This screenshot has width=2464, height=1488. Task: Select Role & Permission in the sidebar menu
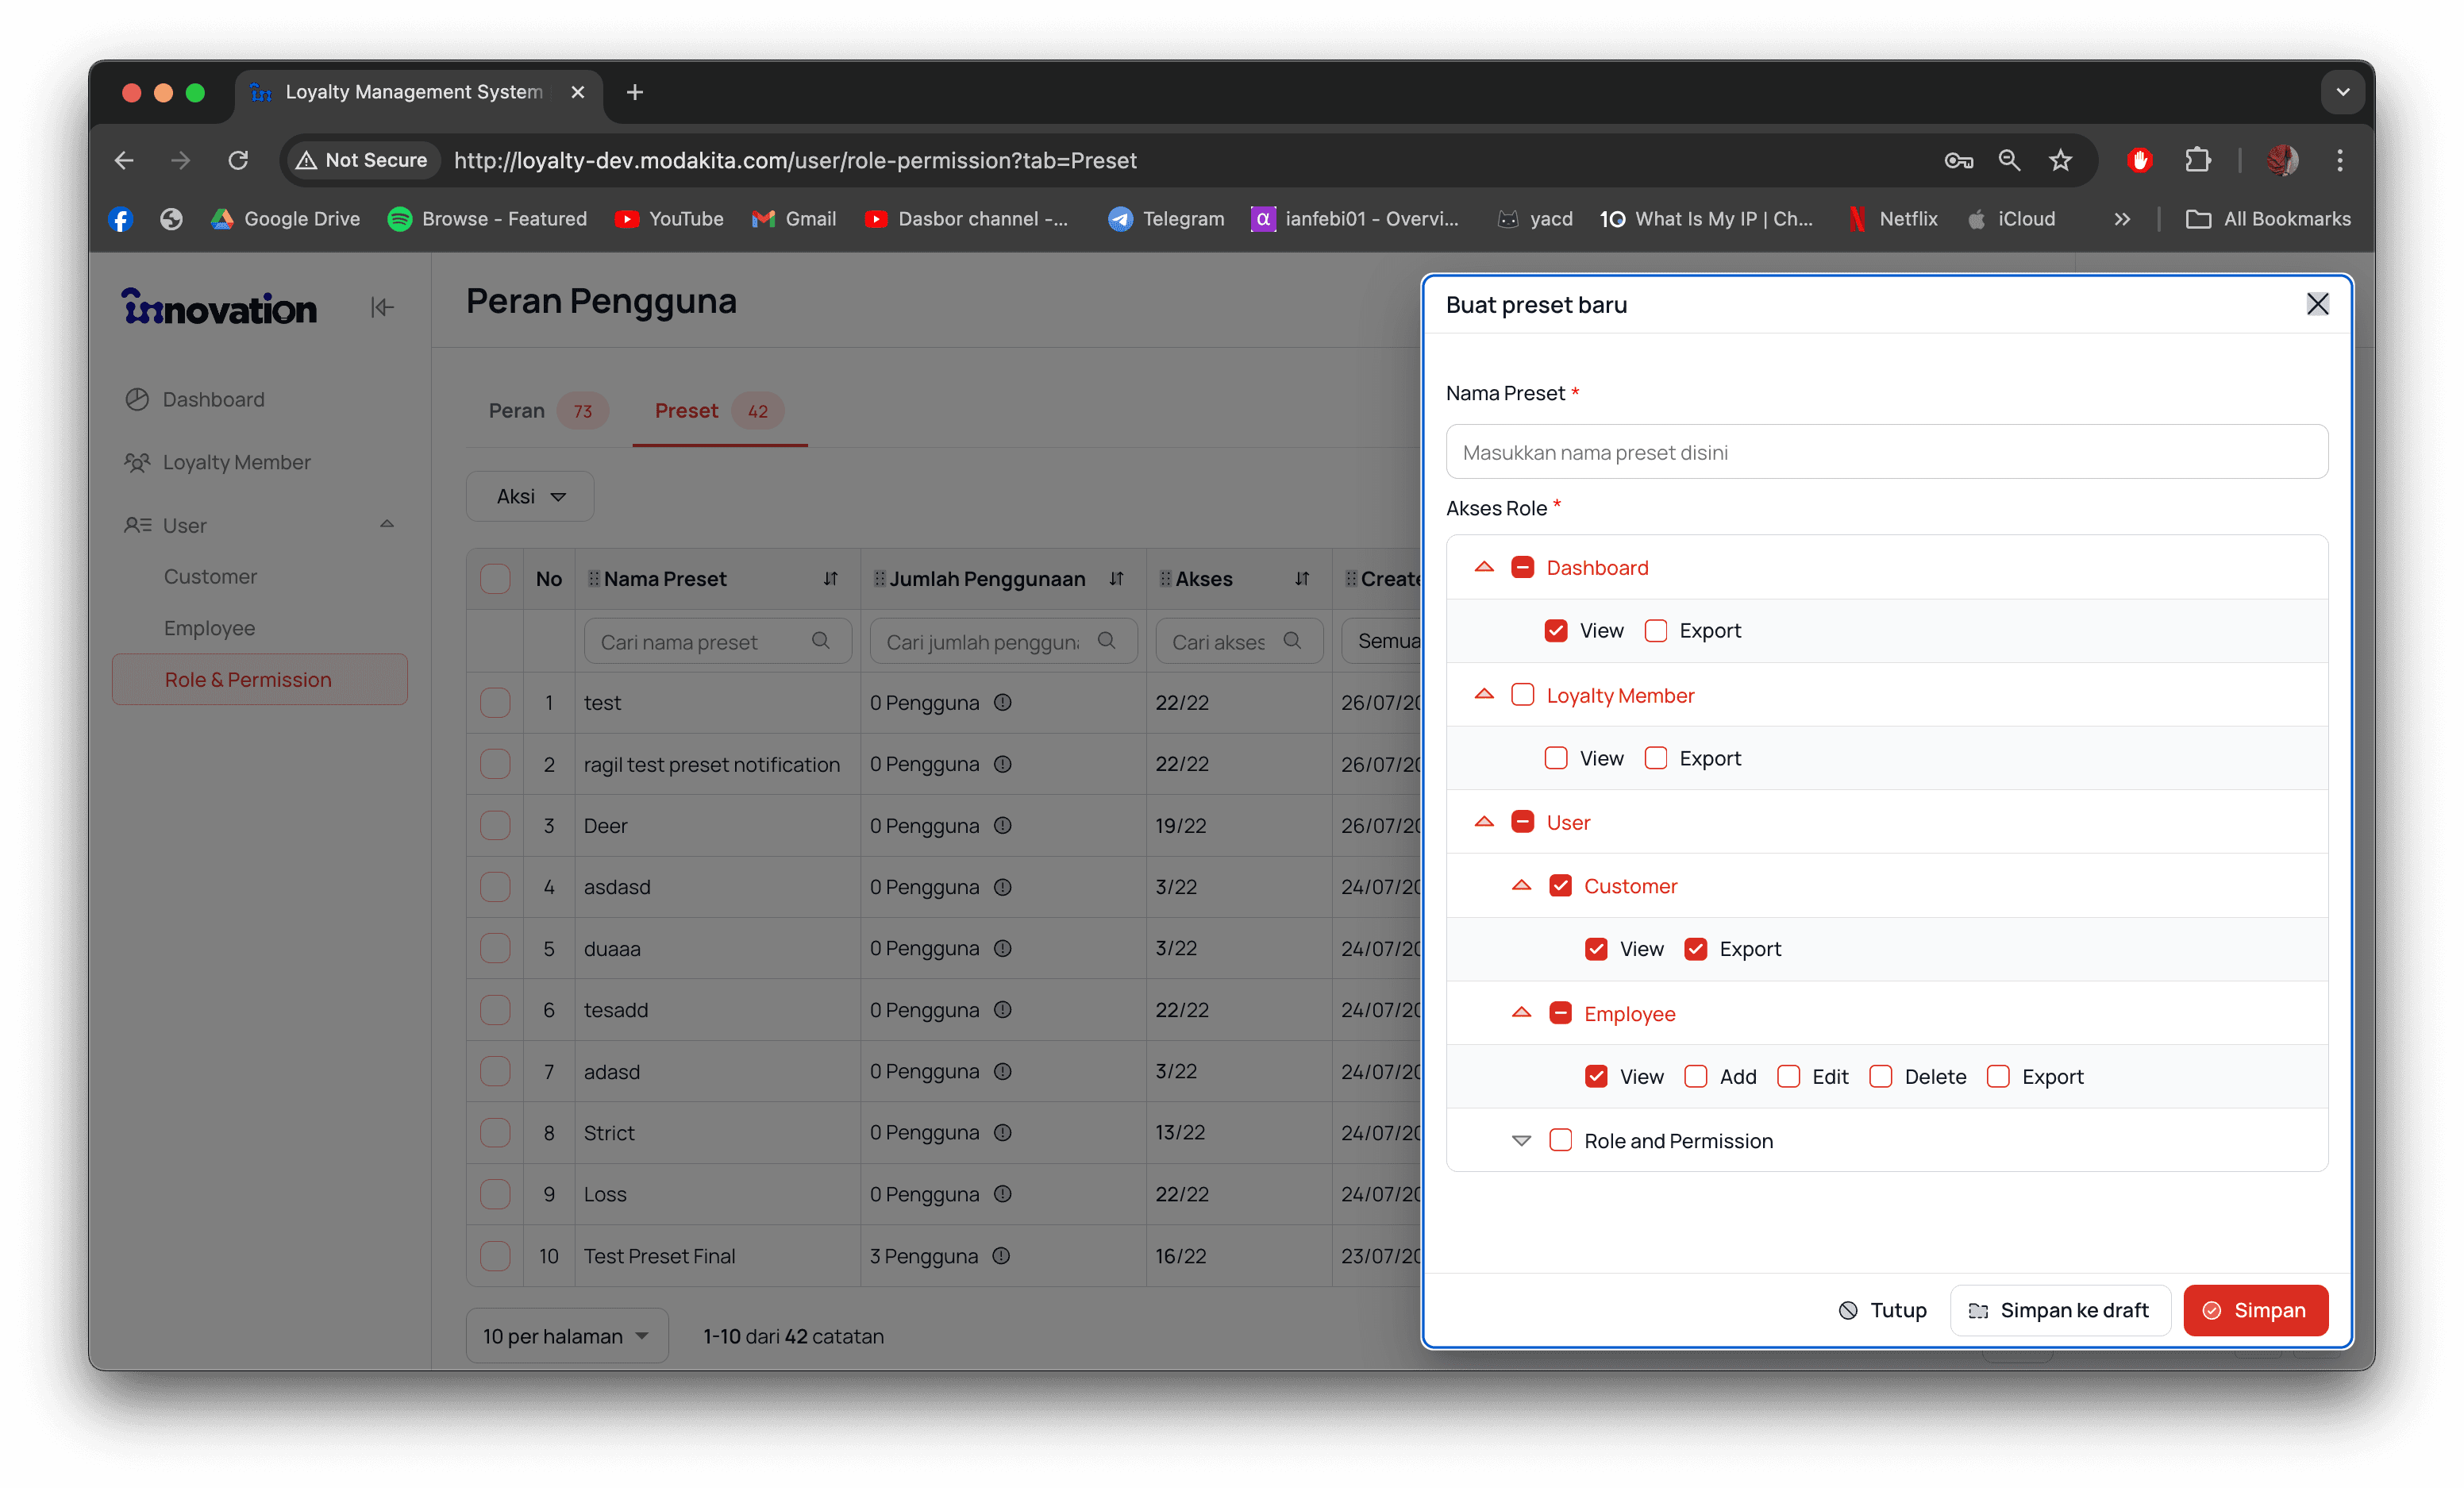[x=248, y=679]
